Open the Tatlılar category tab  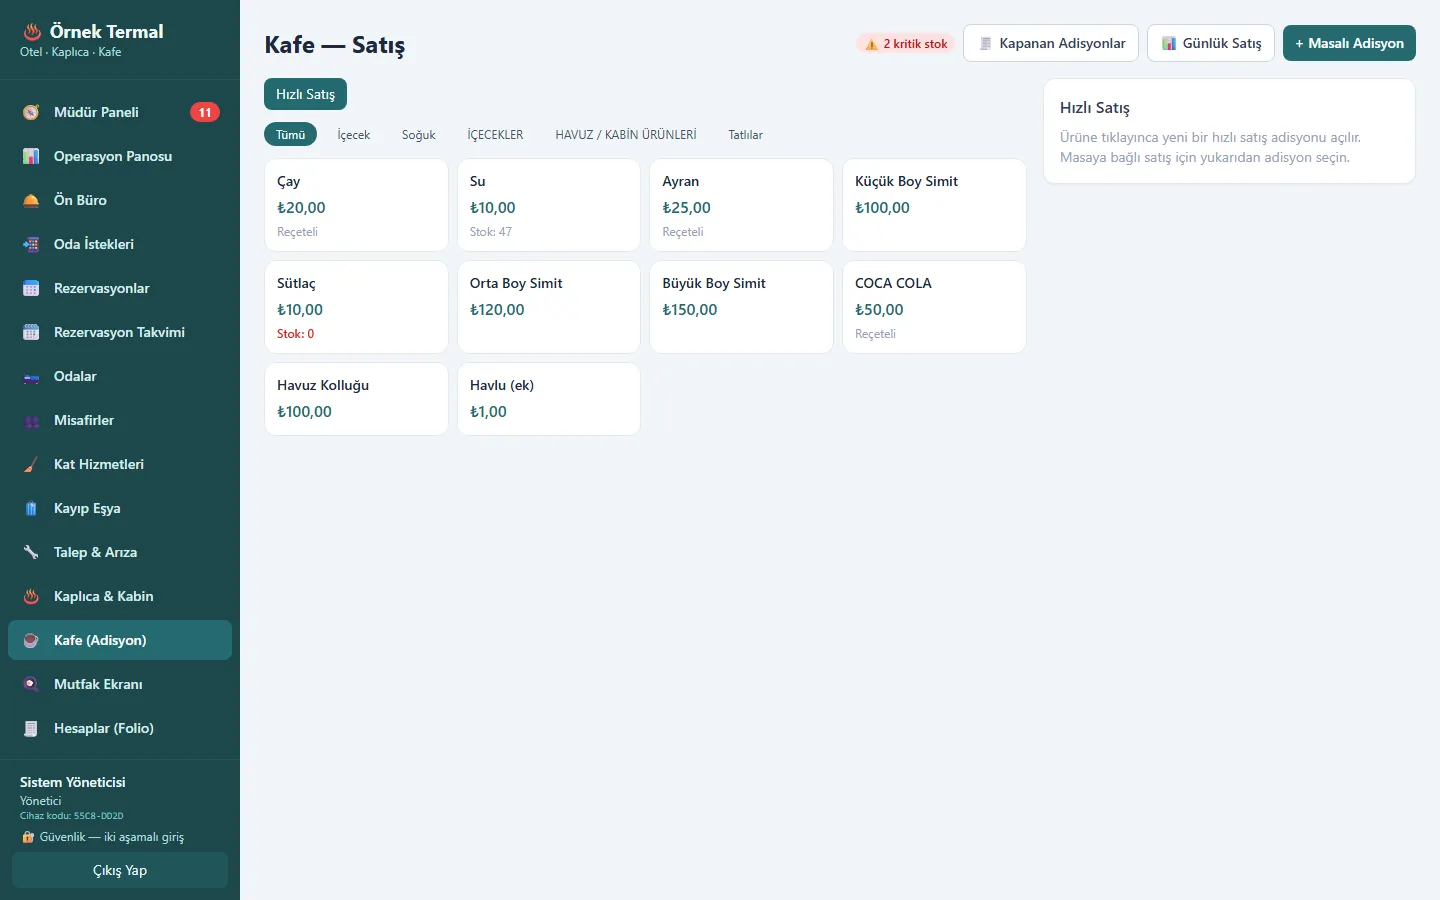click(746, 134)
